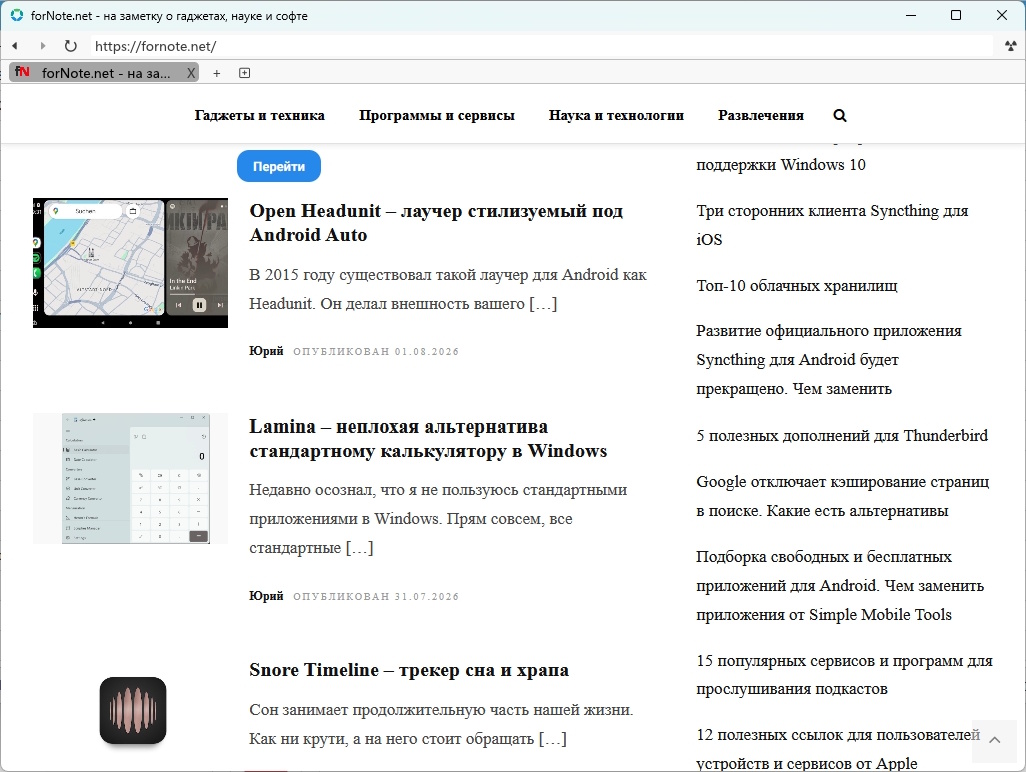Open the Open Headunit article title

(x=436, y=222)
